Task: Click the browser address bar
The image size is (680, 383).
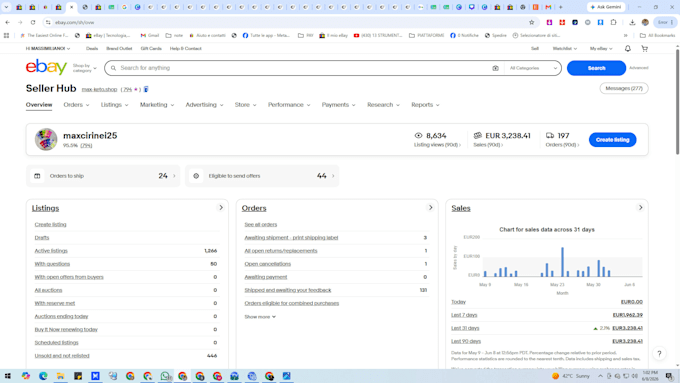Action: tap(286, 22)
